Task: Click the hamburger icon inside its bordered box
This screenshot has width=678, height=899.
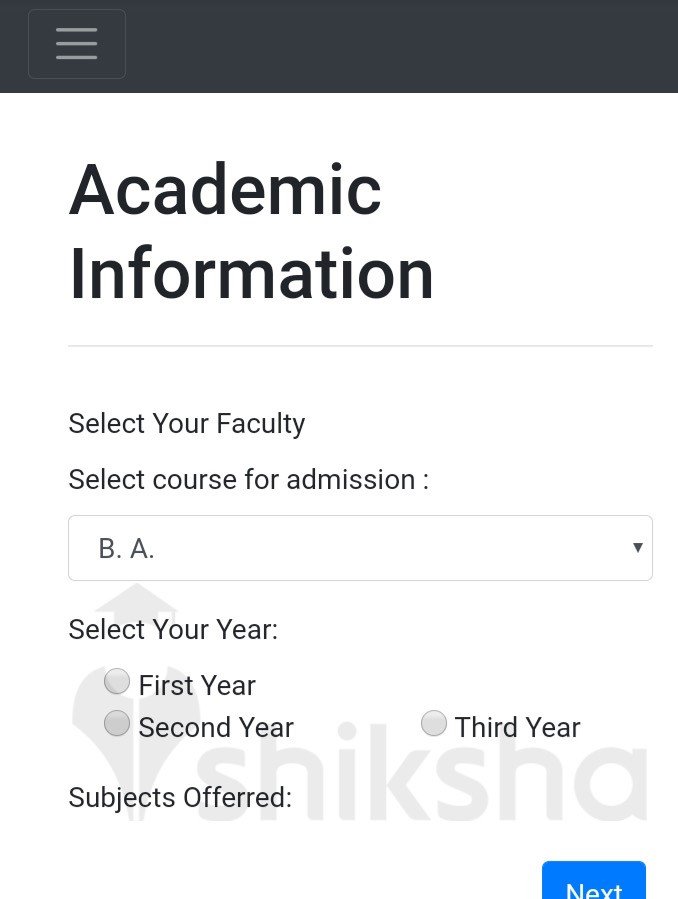Action: (x=77, y=44)
